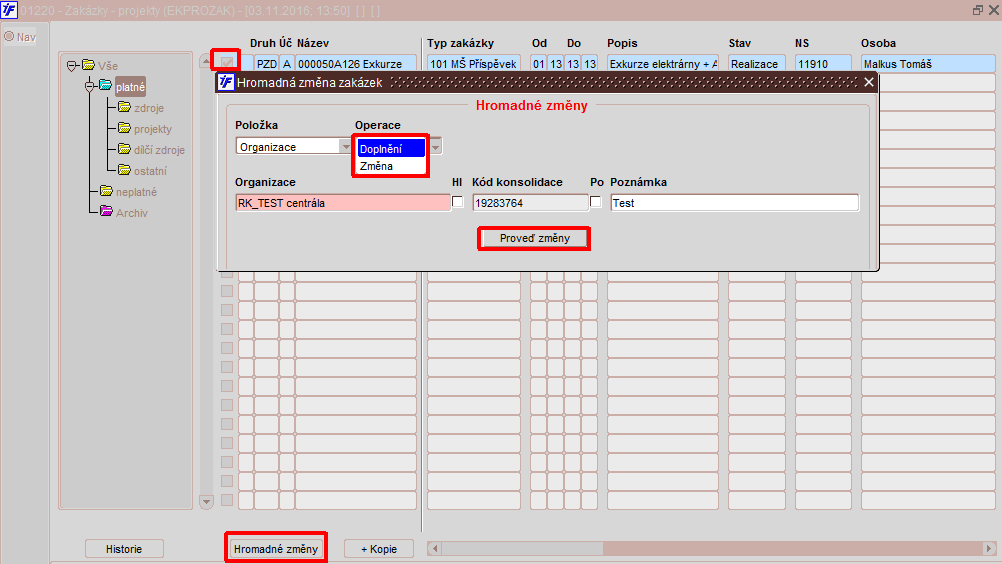Click the Osoba cell Malkus Tomáš
1002x564 pixels.
tap(928, 64)
